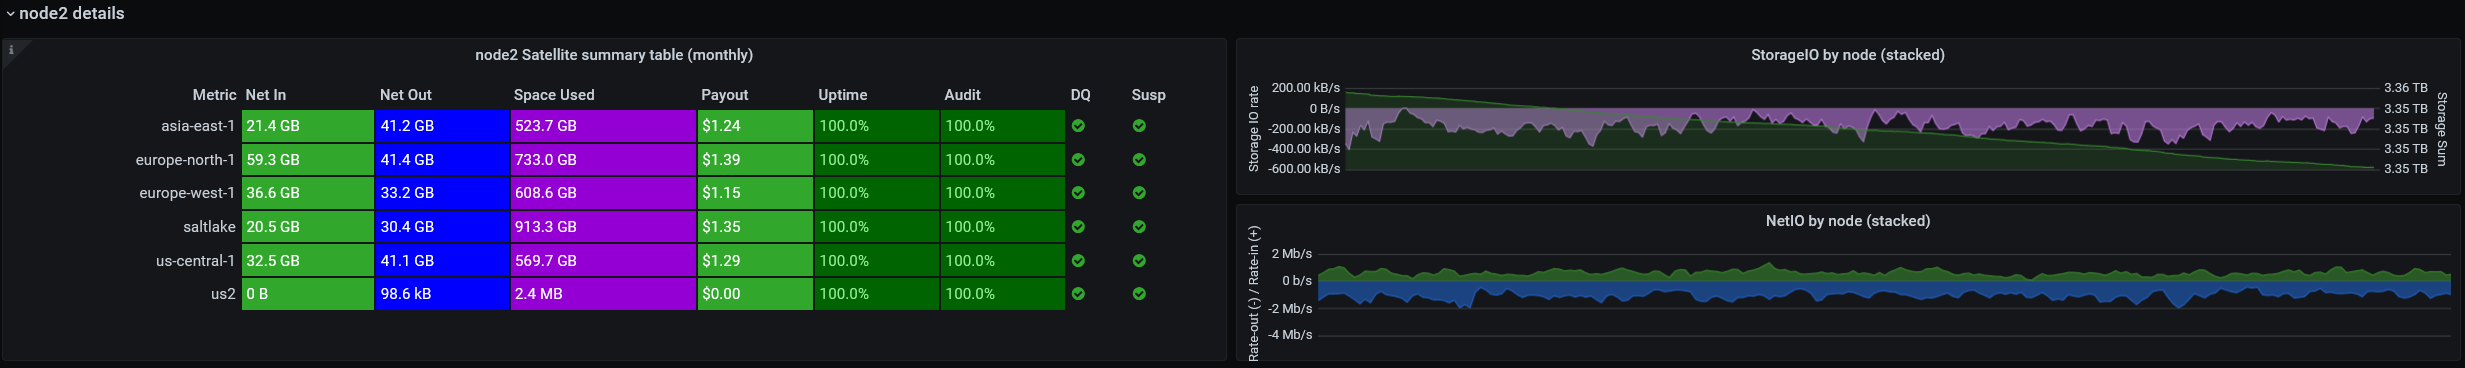This screenshot has height=368, width=2465.
Task: Click the Susp check icon for us-central-1
Action: click(x=1139, y=261)
